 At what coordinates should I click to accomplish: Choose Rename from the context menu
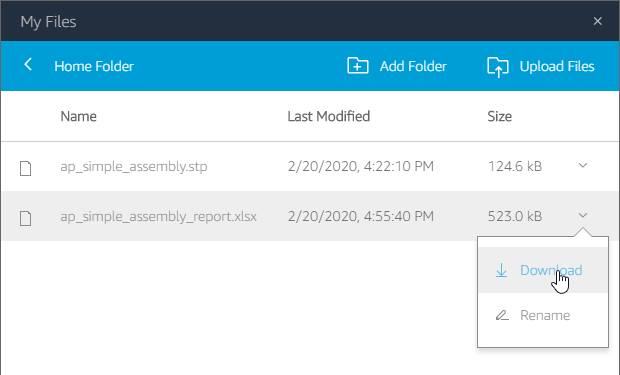pos(543,315)
